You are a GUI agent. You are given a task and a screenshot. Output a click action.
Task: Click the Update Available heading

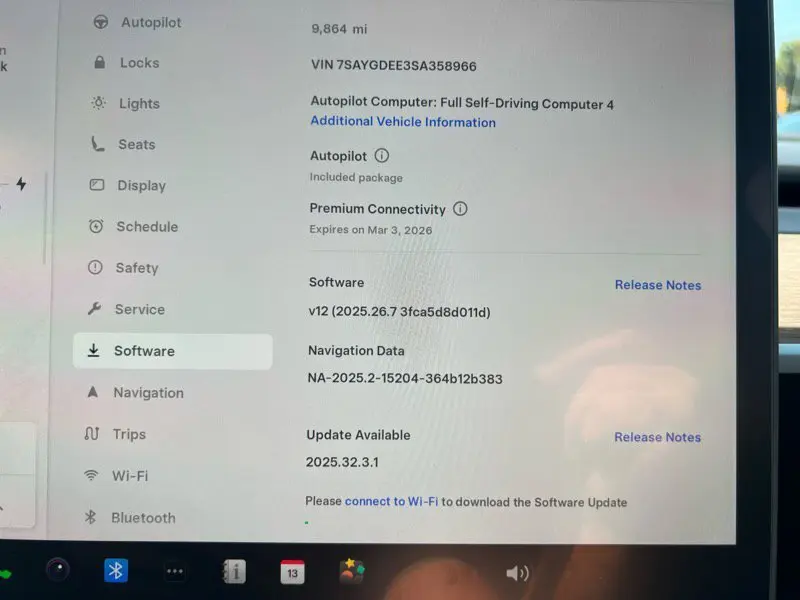click(358, 435)
